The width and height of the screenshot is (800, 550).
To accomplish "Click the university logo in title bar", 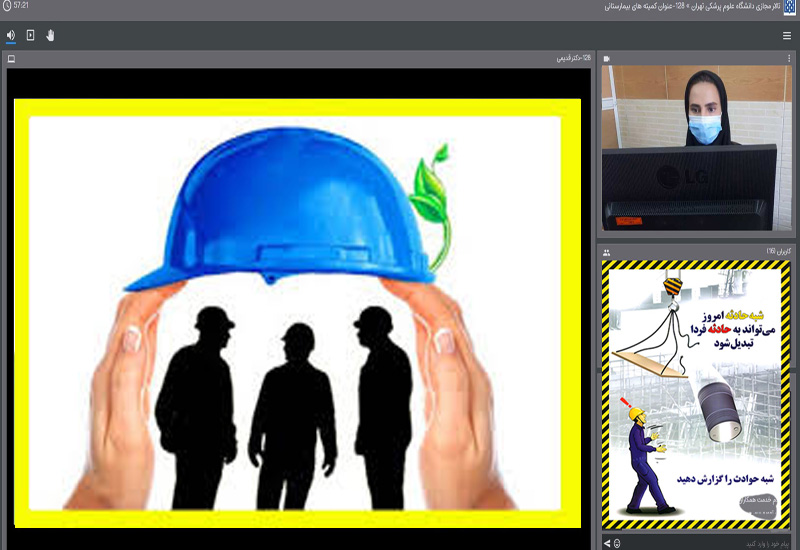I will tap(790, 7).
